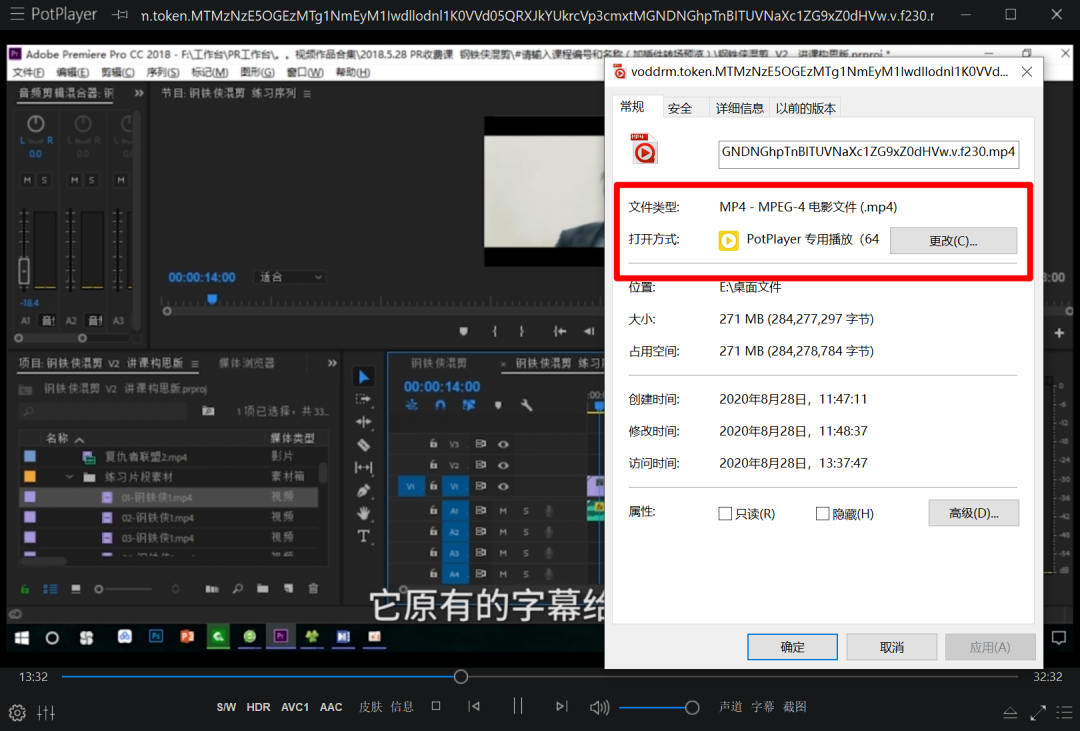This screenshot has width=1080, height=731.
Task: Tick the 隐藏(H) hidden checkbox
Action: pyautogui.click(x=822, y=514)
